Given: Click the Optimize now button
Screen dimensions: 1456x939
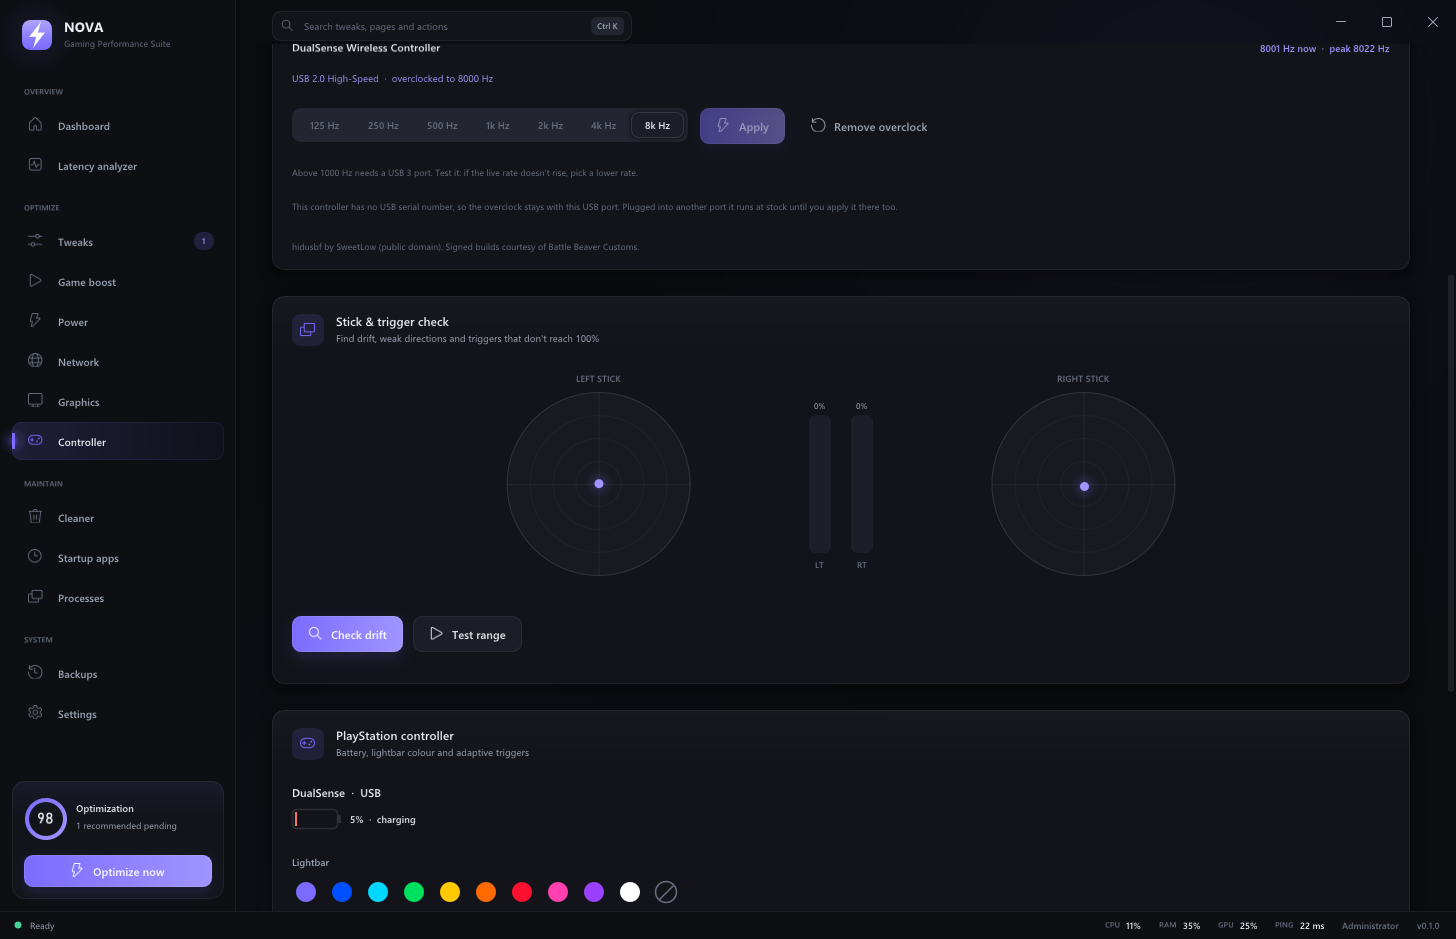Looking at the screenshot, I should coord(118,871).
